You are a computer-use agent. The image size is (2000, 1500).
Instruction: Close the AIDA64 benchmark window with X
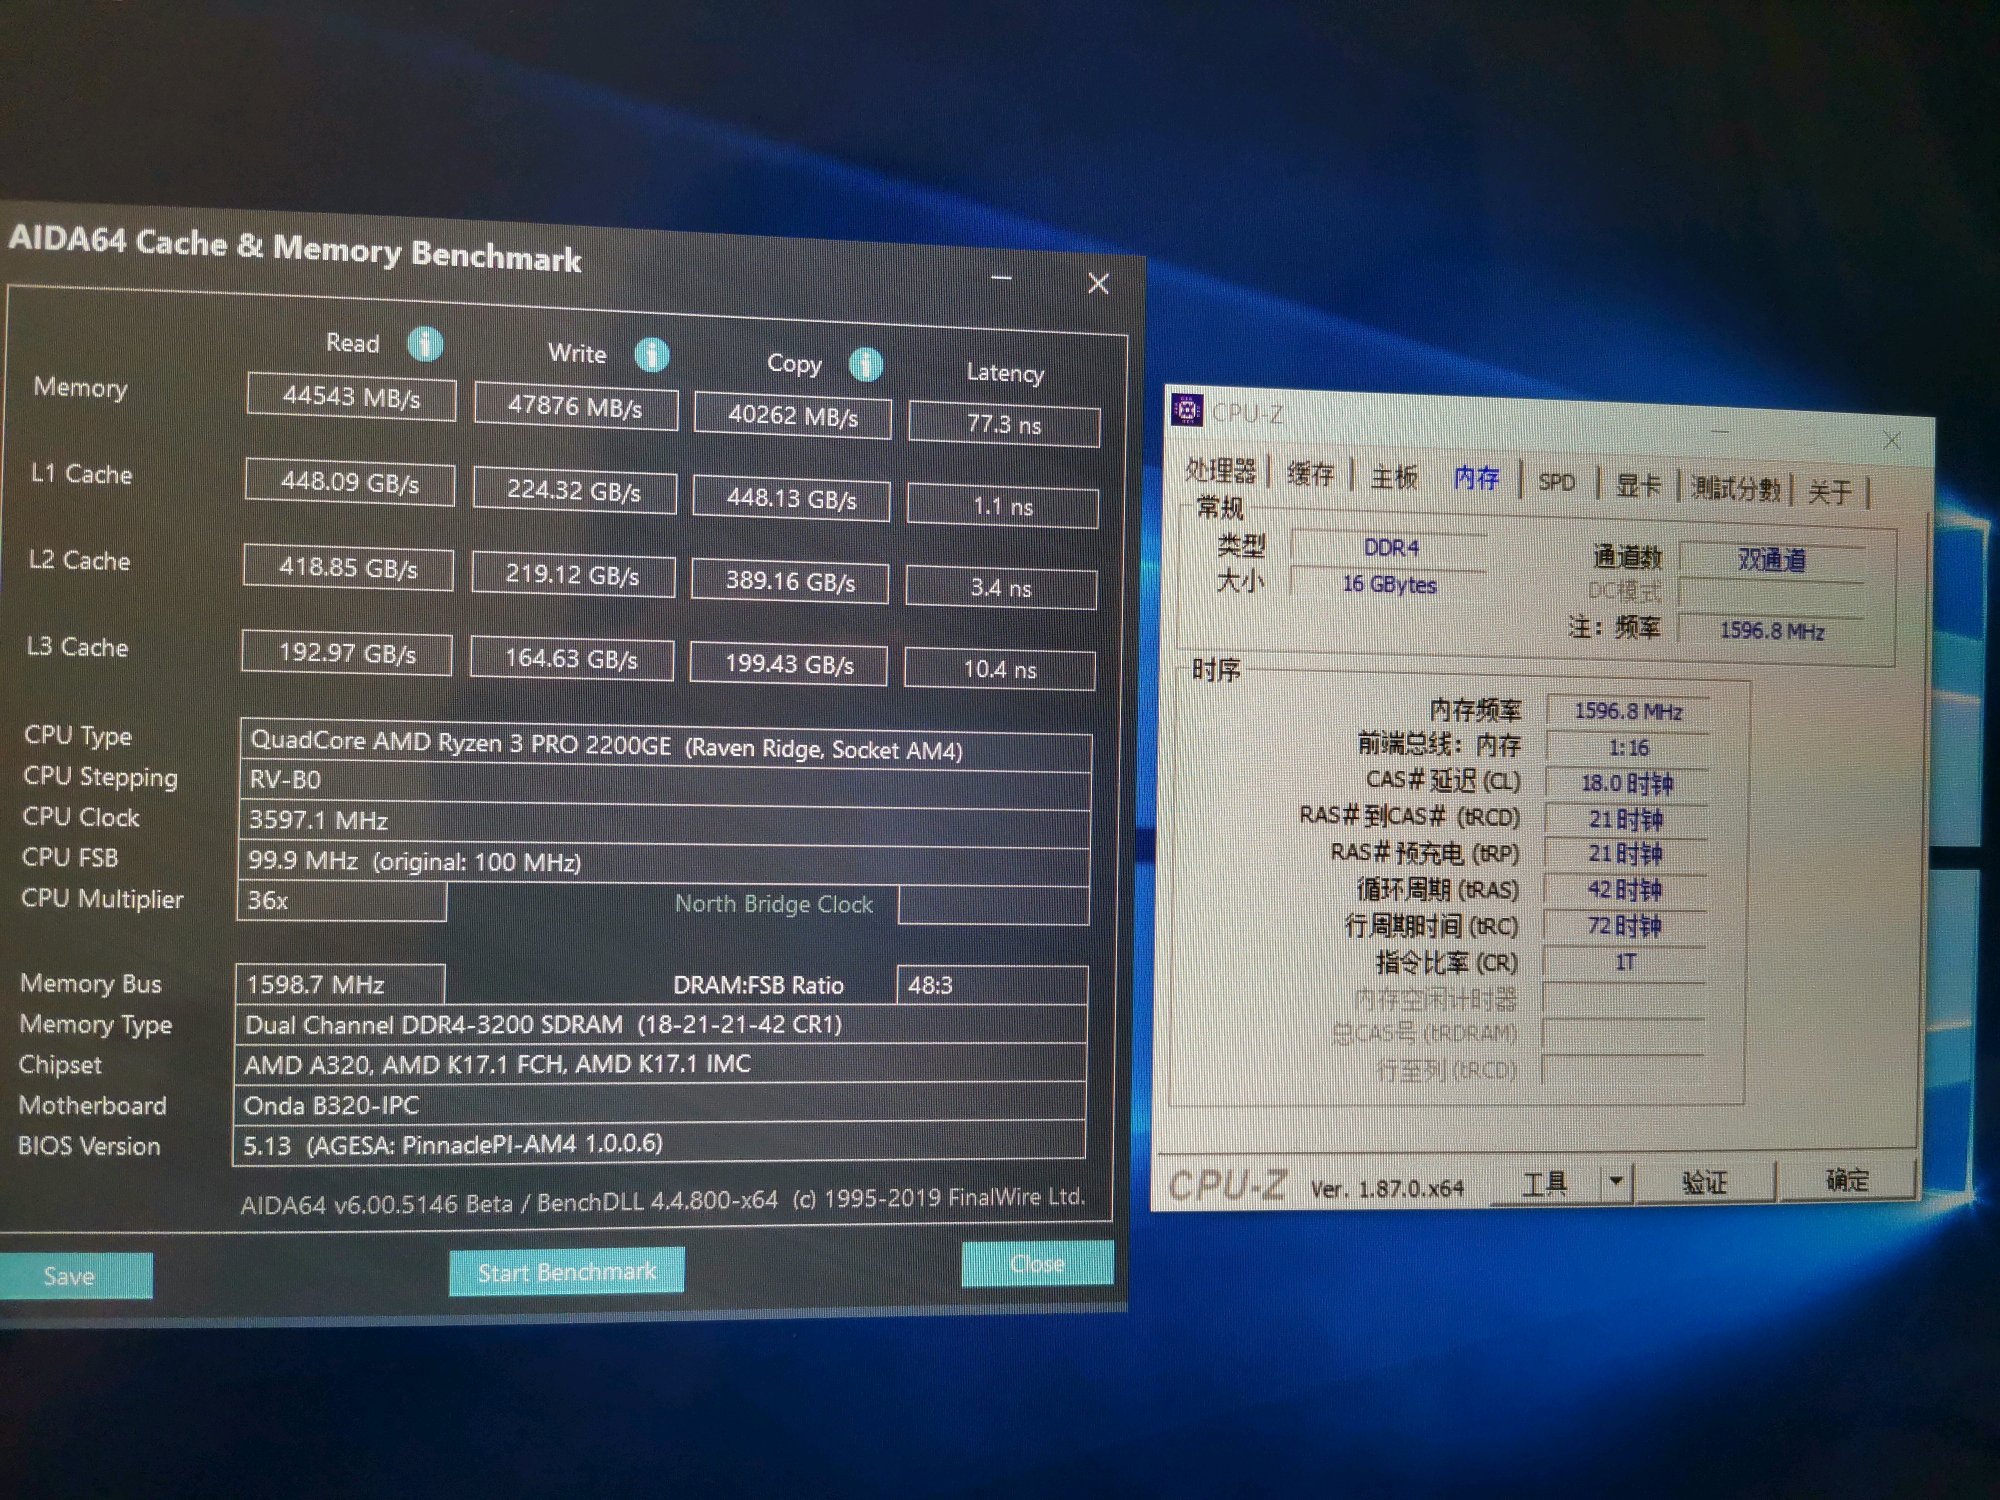tap(1098, 284)
